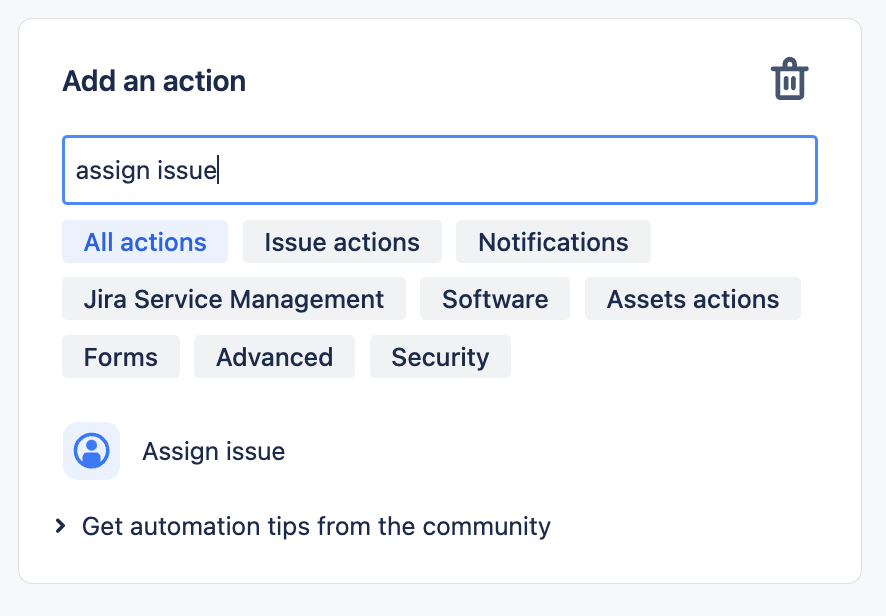Show Notifications actions only
This screenshot has width=886, height=616.
(x=553, y=242)
